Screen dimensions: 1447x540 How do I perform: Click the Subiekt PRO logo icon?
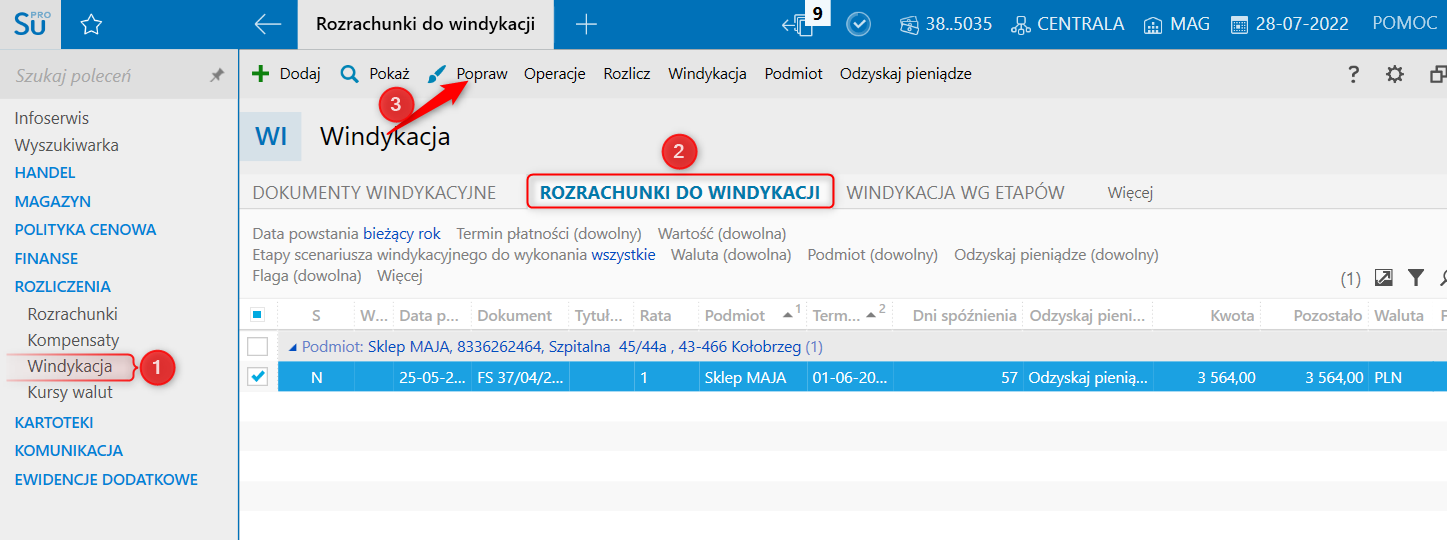coord(30,24)
